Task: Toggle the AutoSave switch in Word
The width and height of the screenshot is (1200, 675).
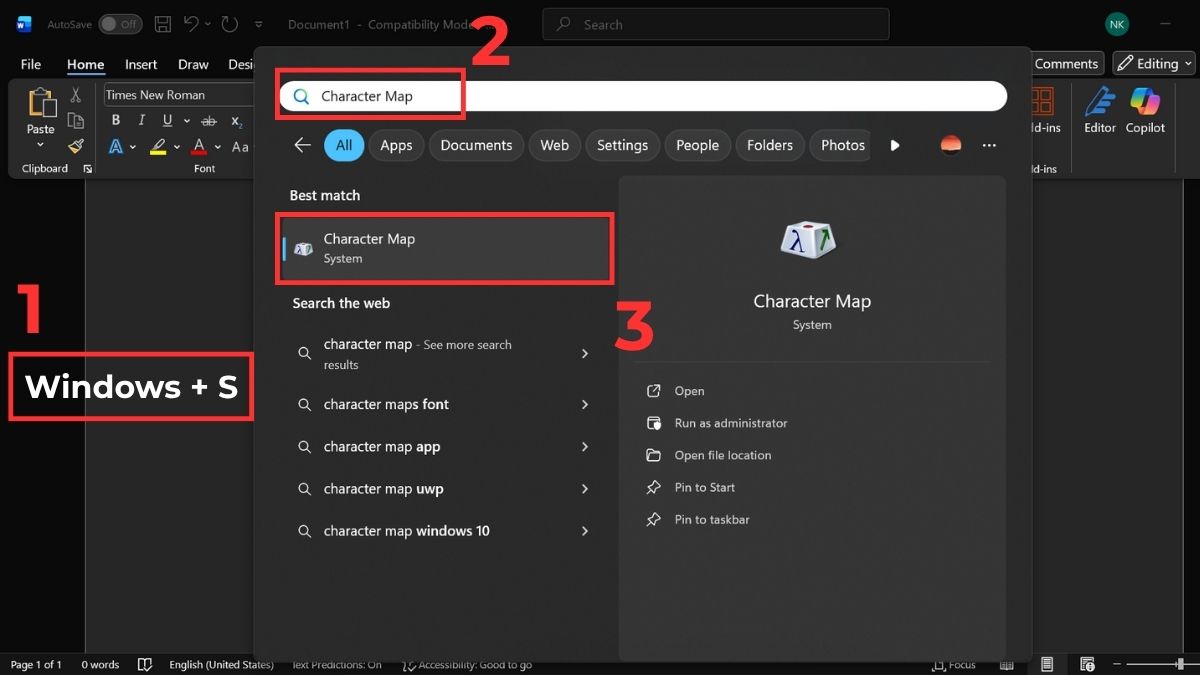Action: coord(120,24)
